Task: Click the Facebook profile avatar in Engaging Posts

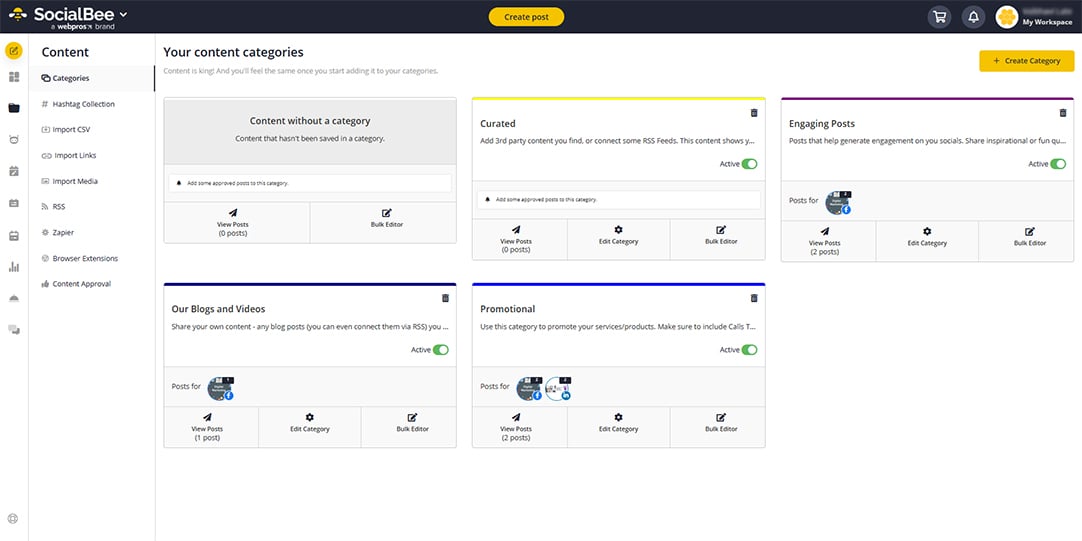Action: (x=838, y=202)
